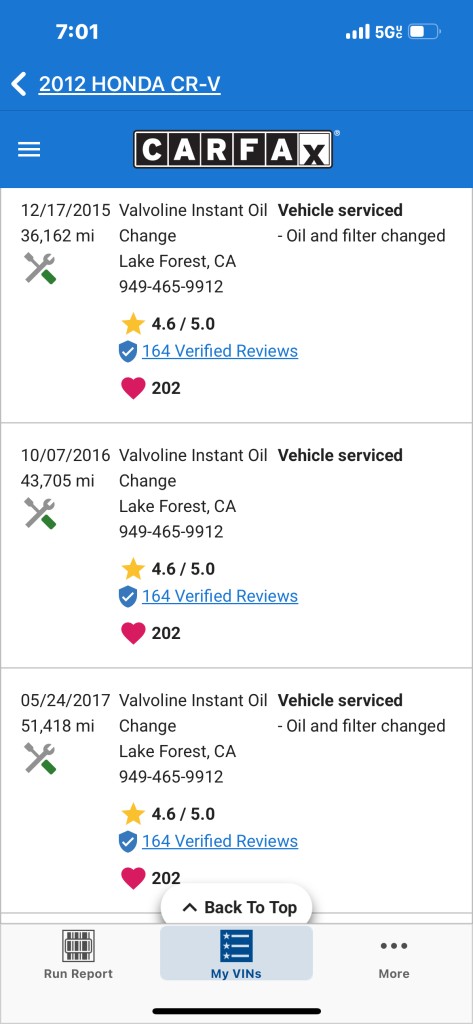This screenshot has width=473, height=1024.
Task: Open the hamburger menu icon
Action: 29,150
